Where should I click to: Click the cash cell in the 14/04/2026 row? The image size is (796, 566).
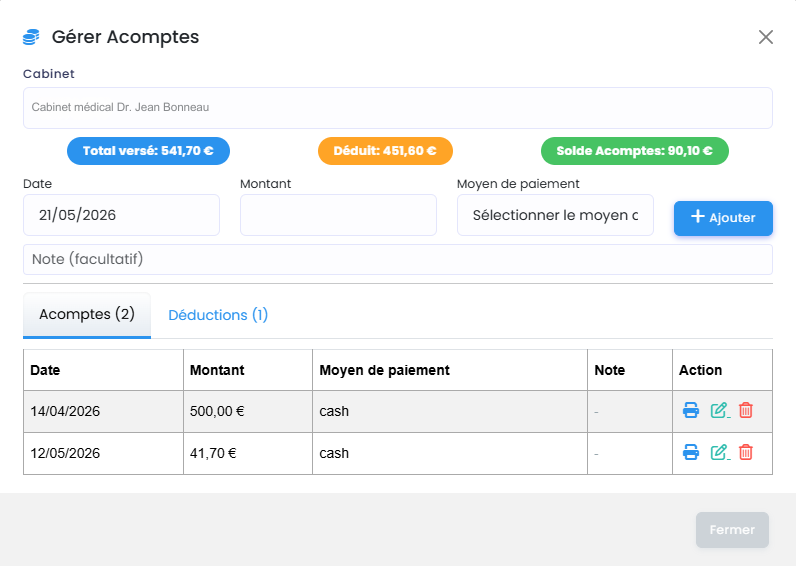[450, 411]
